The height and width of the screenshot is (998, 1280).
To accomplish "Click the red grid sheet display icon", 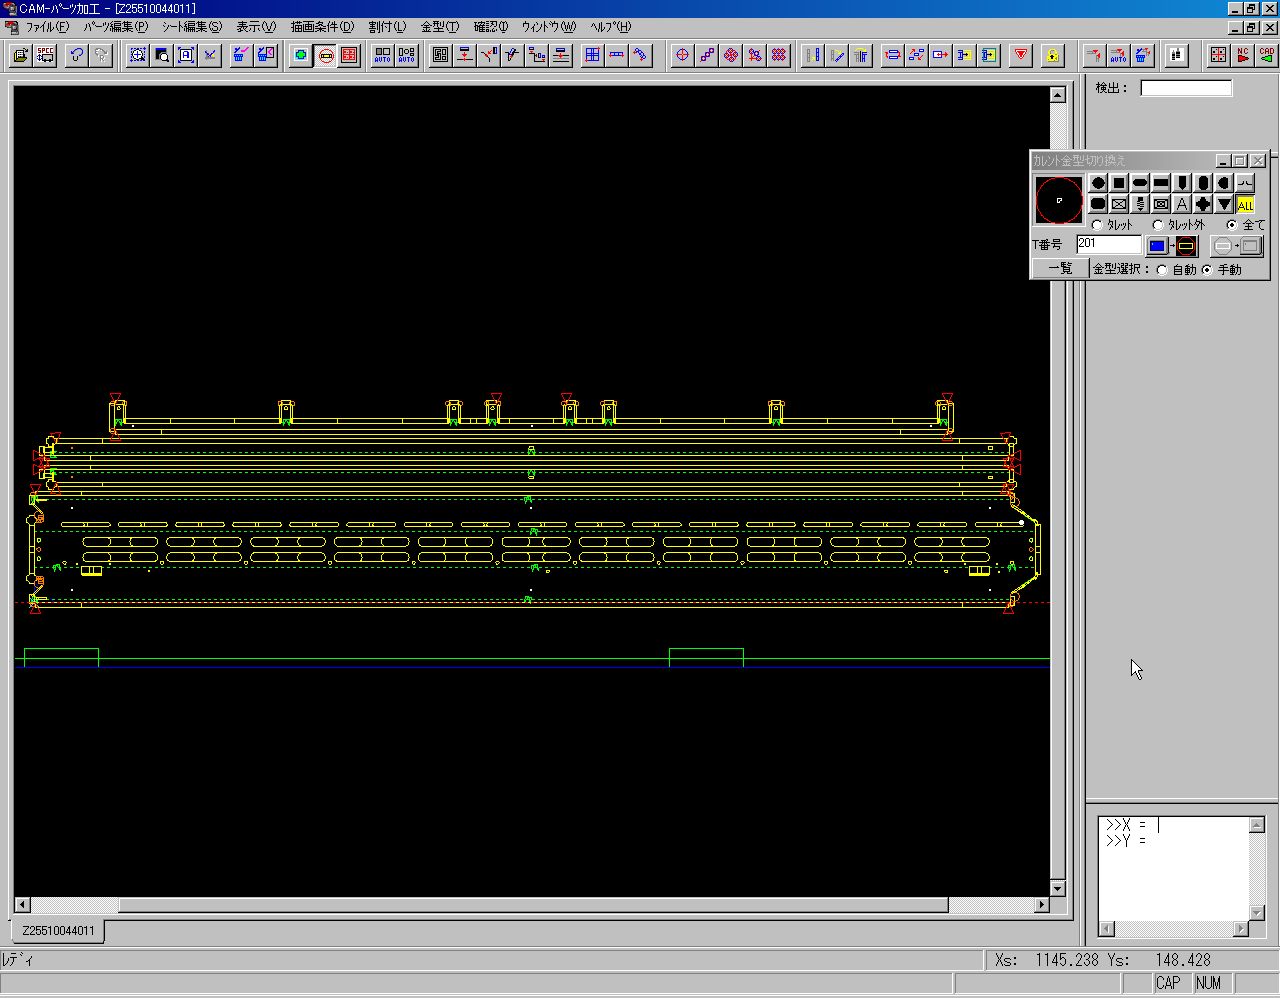I will (349, 55).
